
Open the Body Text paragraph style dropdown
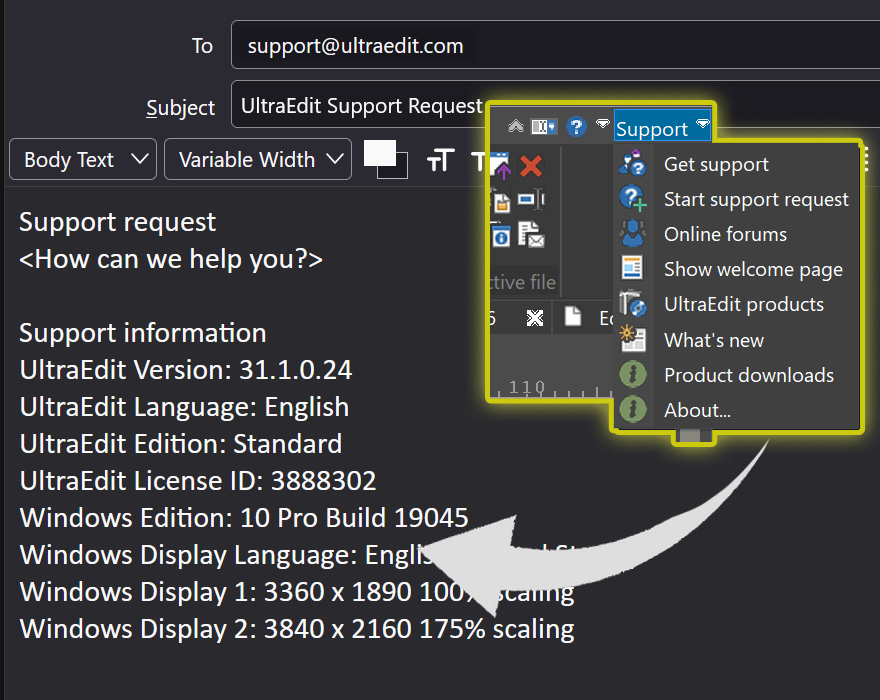click(x=83, y=159)
